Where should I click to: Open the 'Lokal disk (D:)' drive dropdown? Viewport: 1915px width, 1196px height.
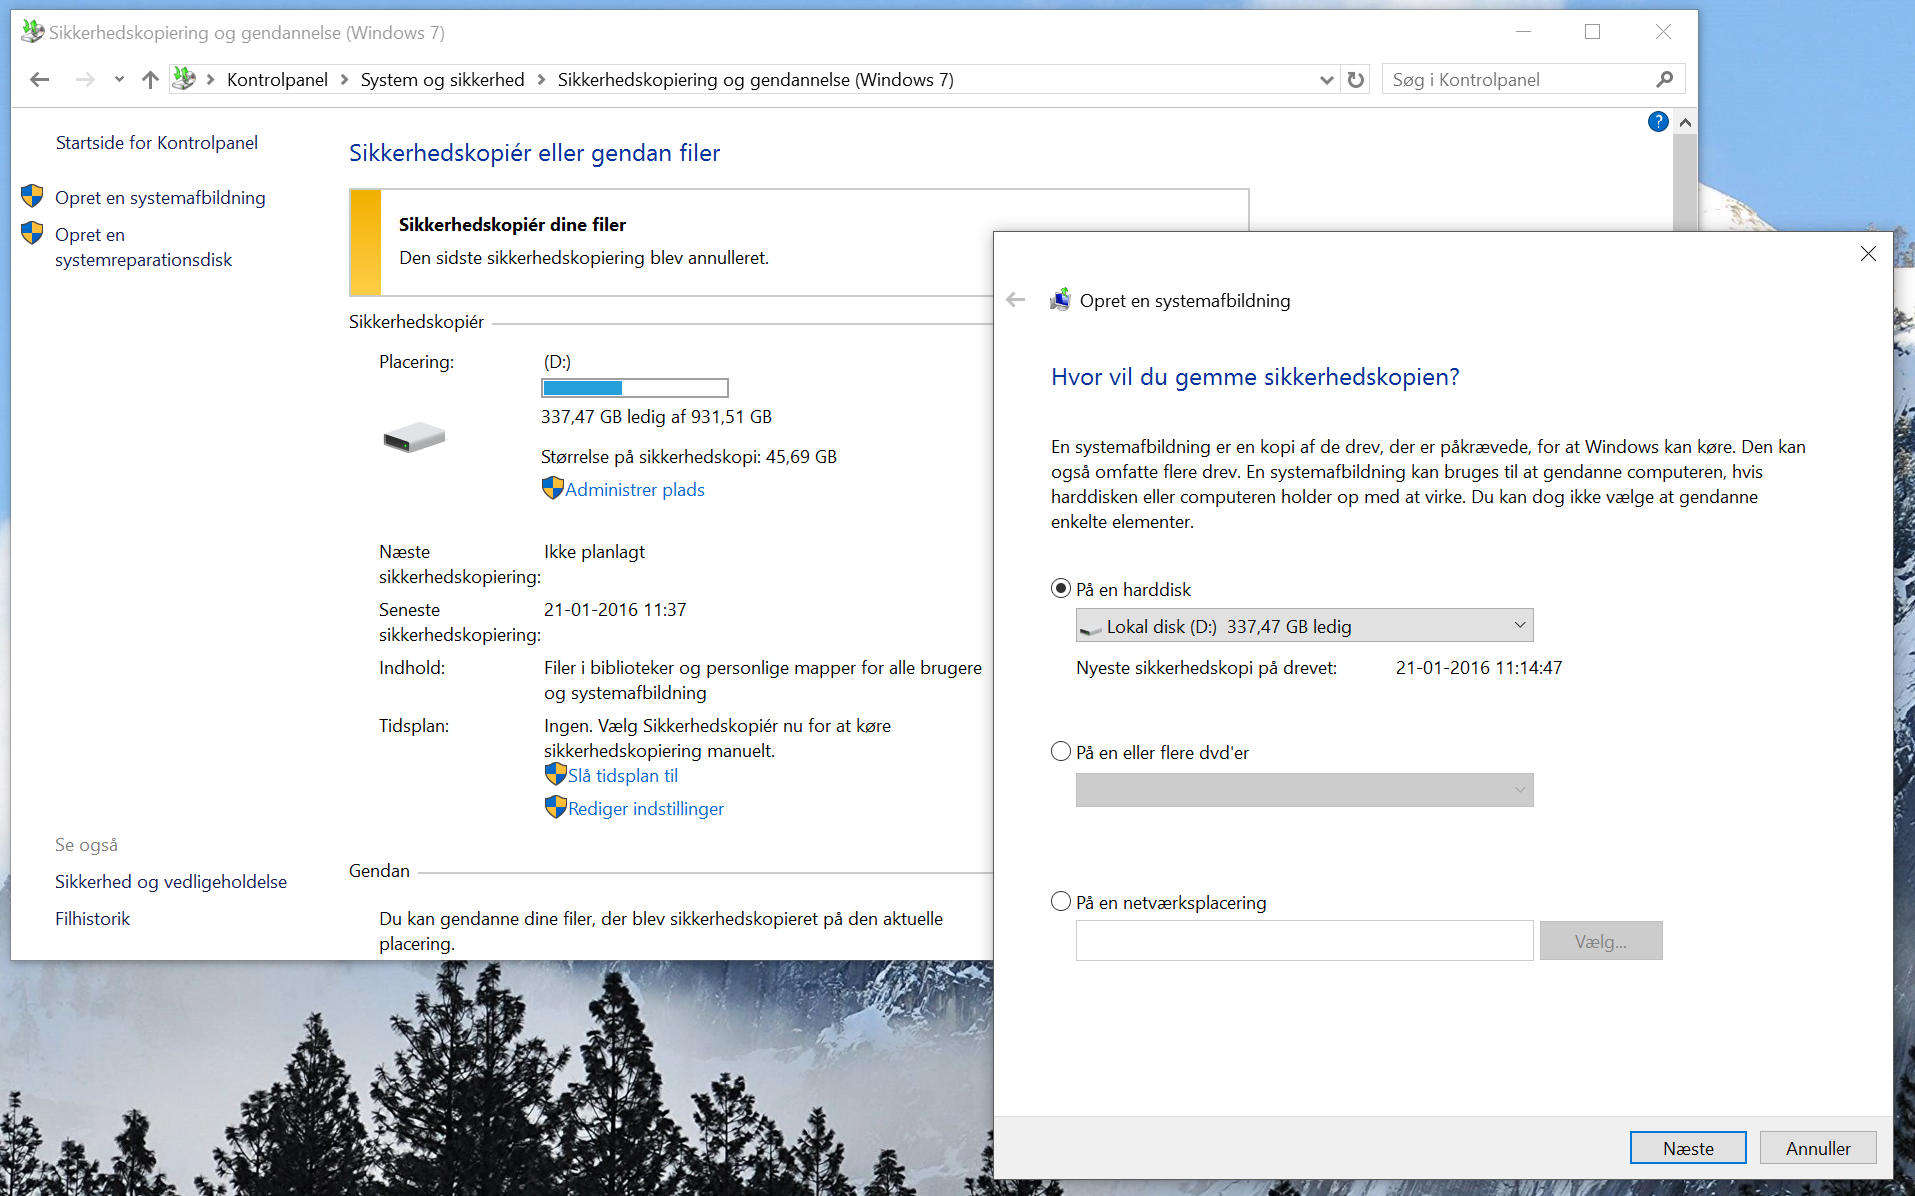tap(1304, 626)
